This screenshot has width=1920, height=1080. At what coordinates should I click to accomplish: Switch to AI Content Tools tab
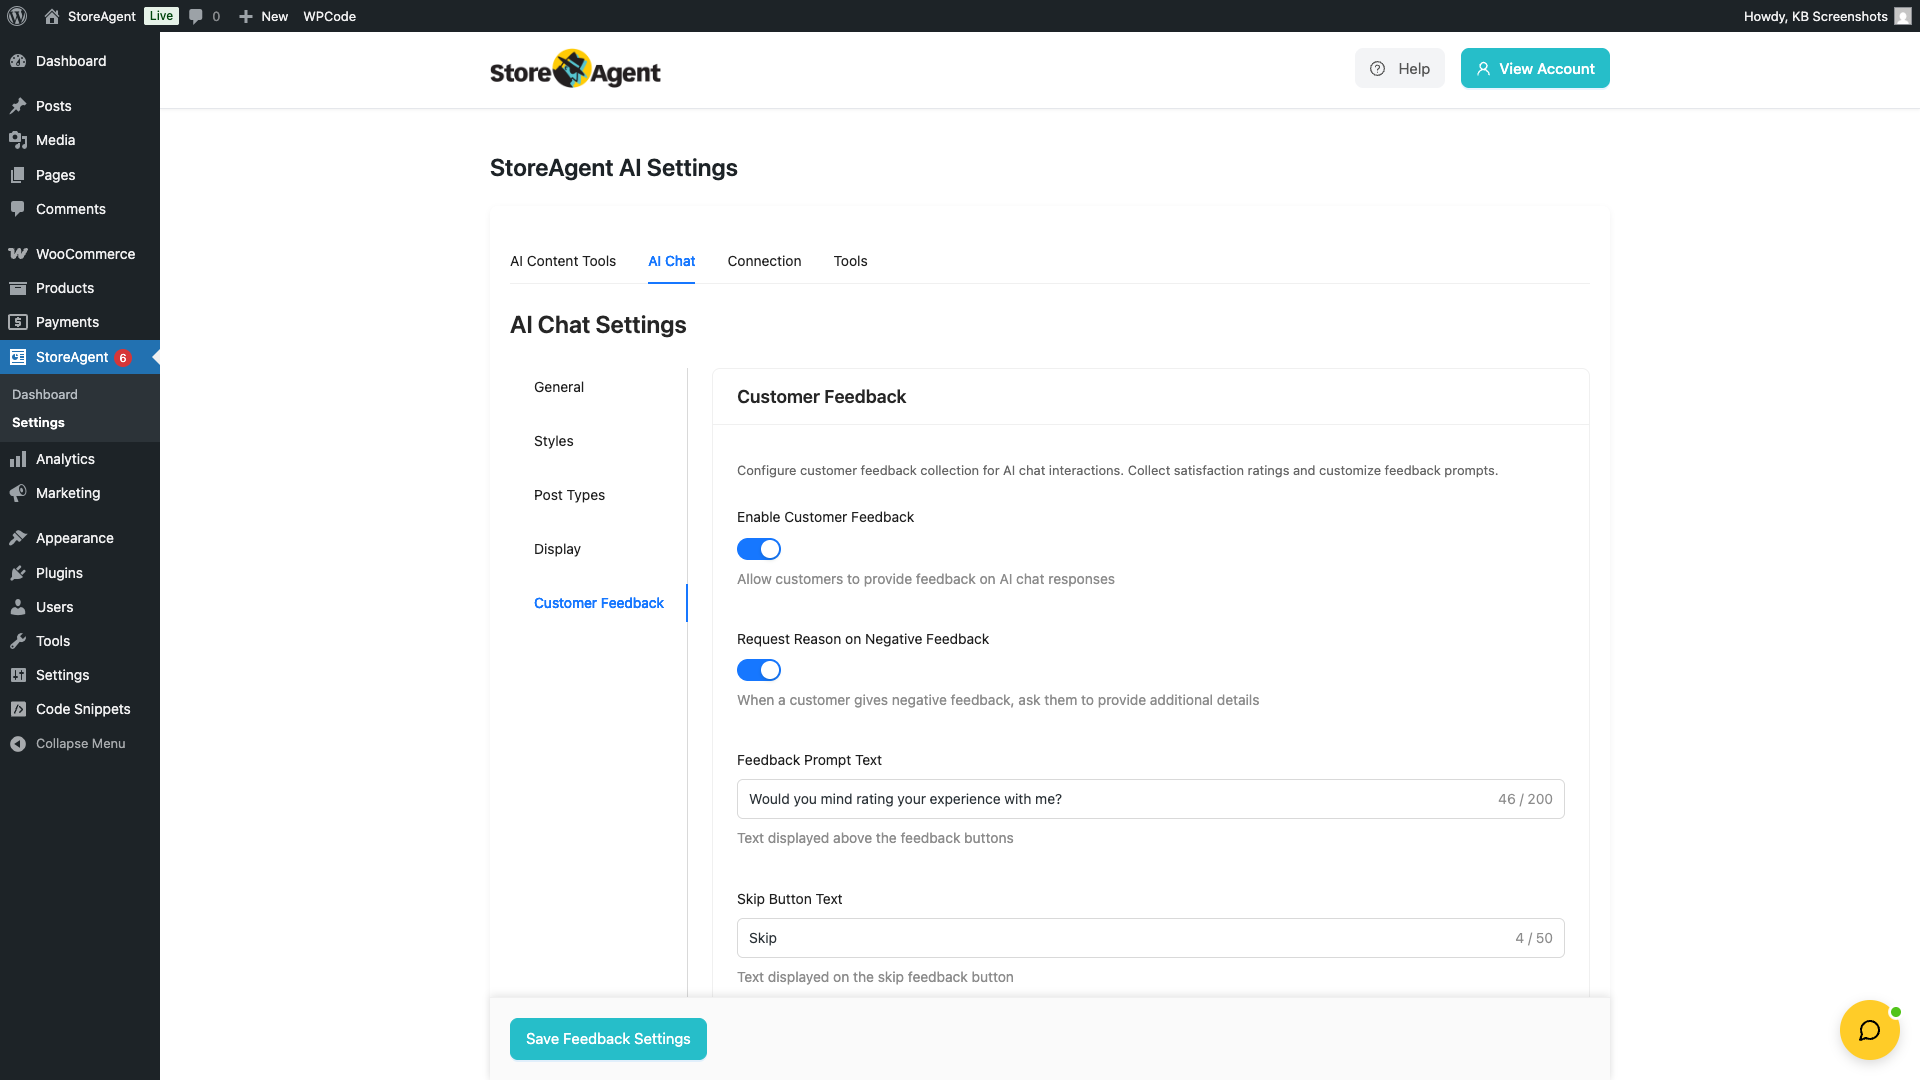tap(563, 261)
